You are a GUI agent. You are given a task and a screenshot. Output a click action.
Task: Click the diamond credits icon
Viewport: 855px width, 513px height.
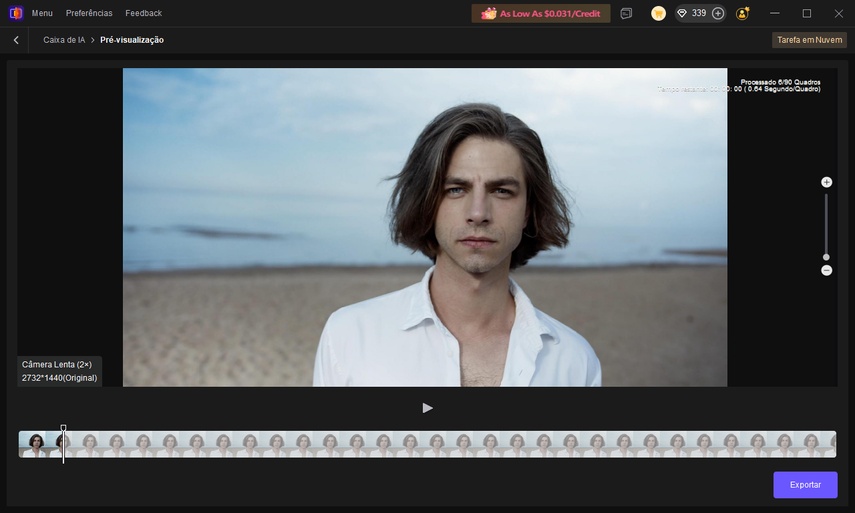tap(682, 13)
